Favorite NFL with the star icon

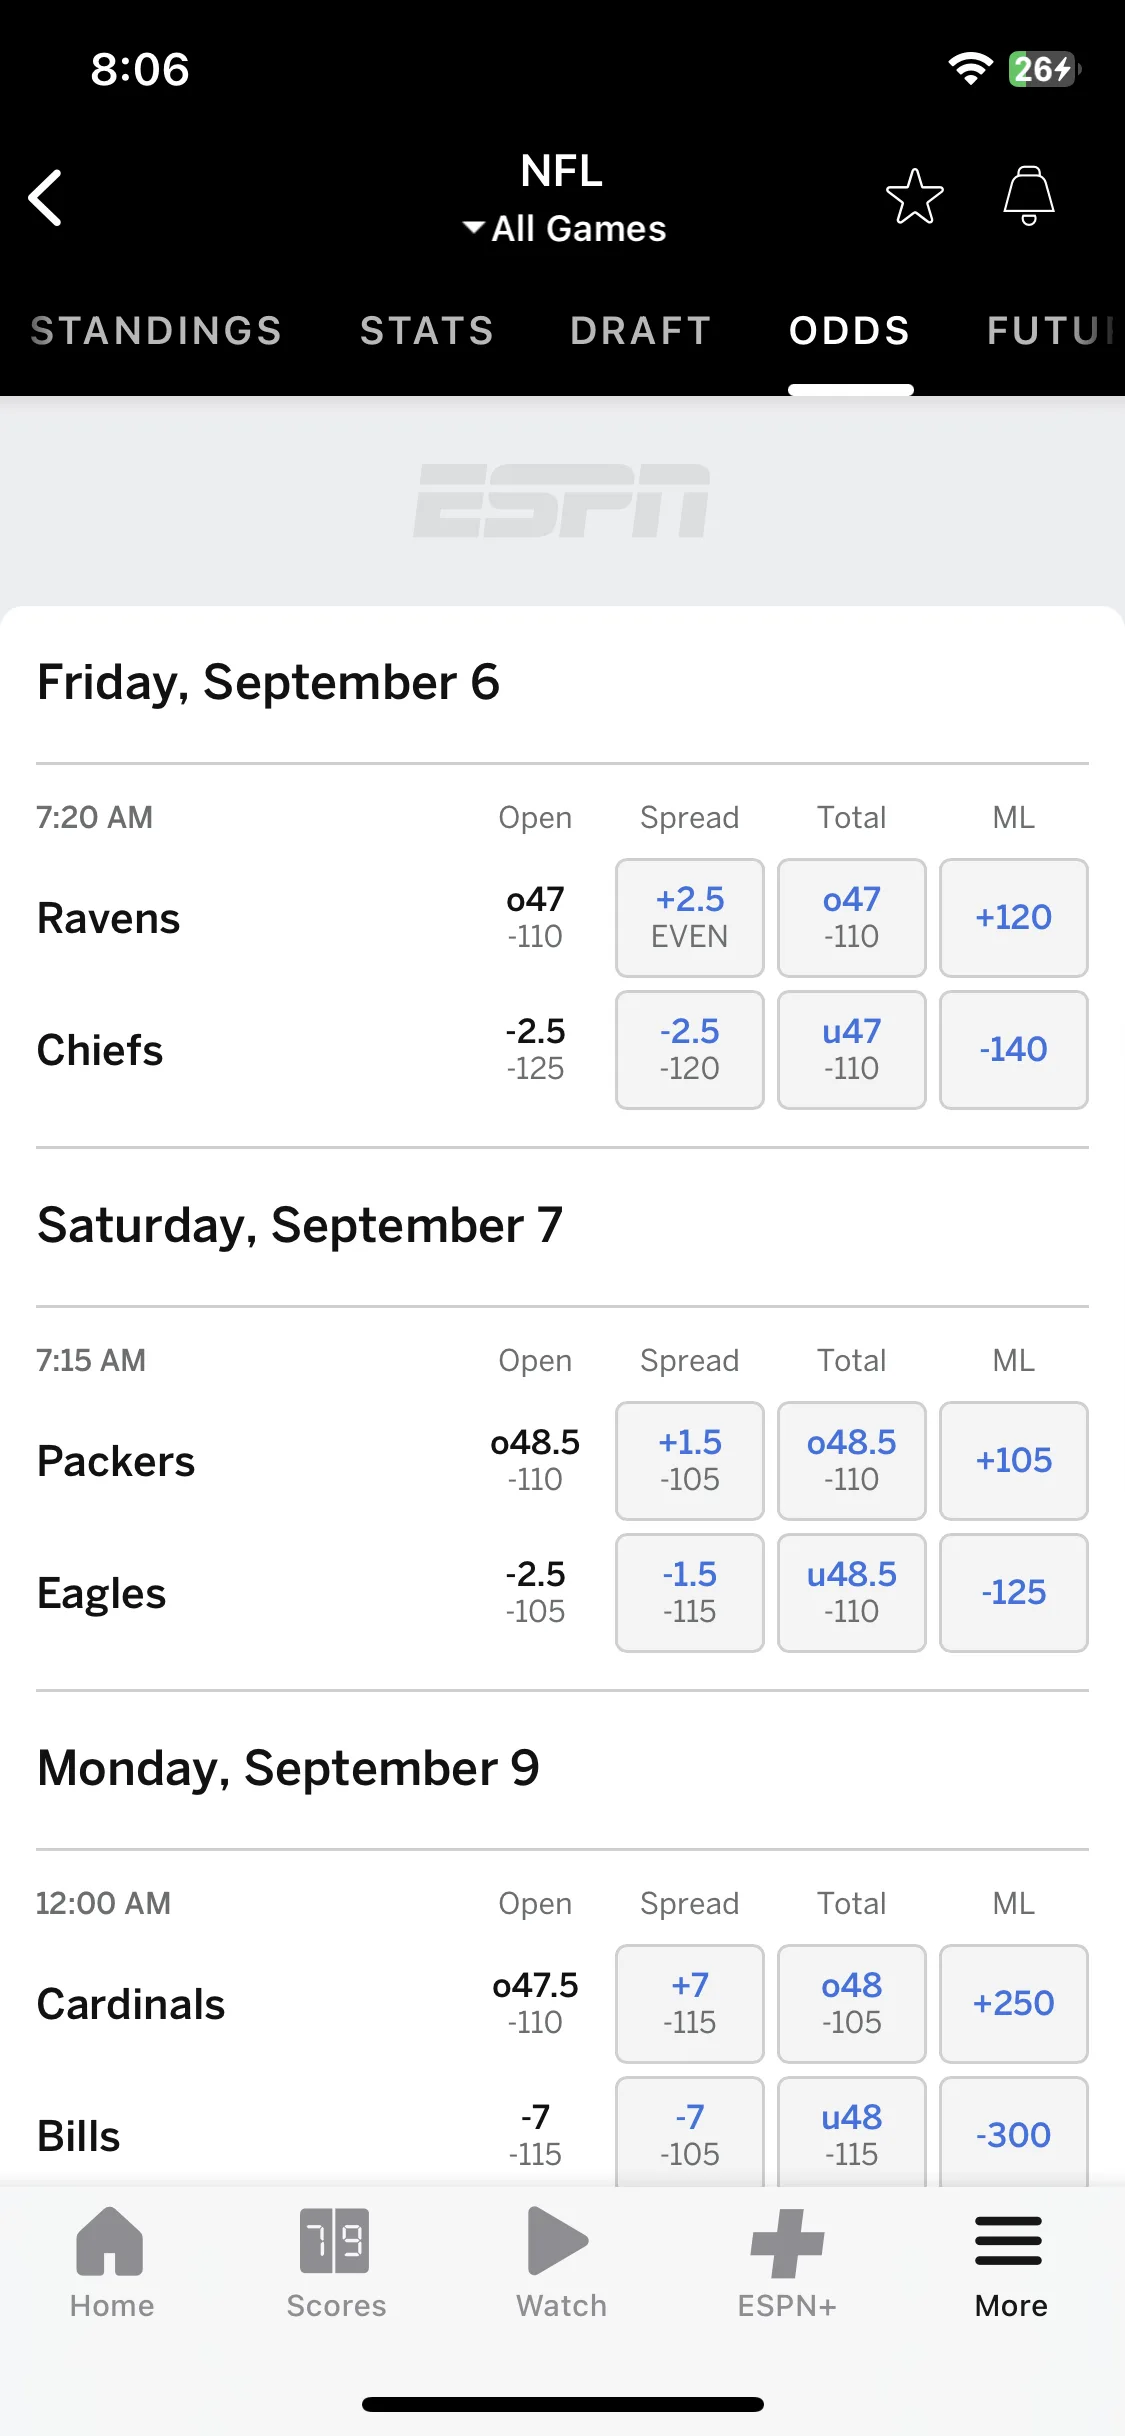point(914,196)
